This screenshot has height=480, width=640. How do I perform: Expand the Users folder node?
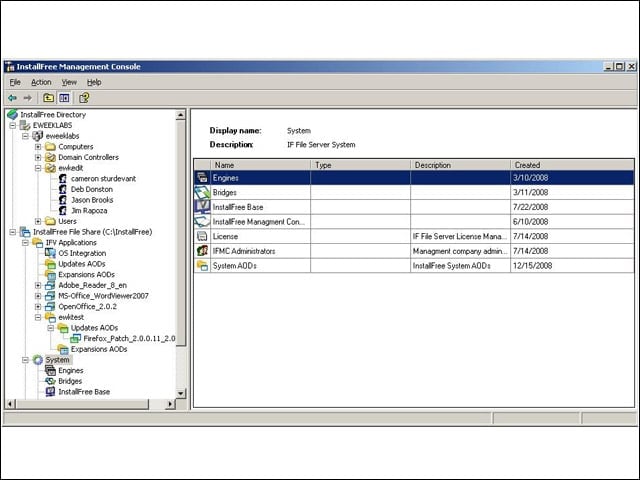coord(38,221)
